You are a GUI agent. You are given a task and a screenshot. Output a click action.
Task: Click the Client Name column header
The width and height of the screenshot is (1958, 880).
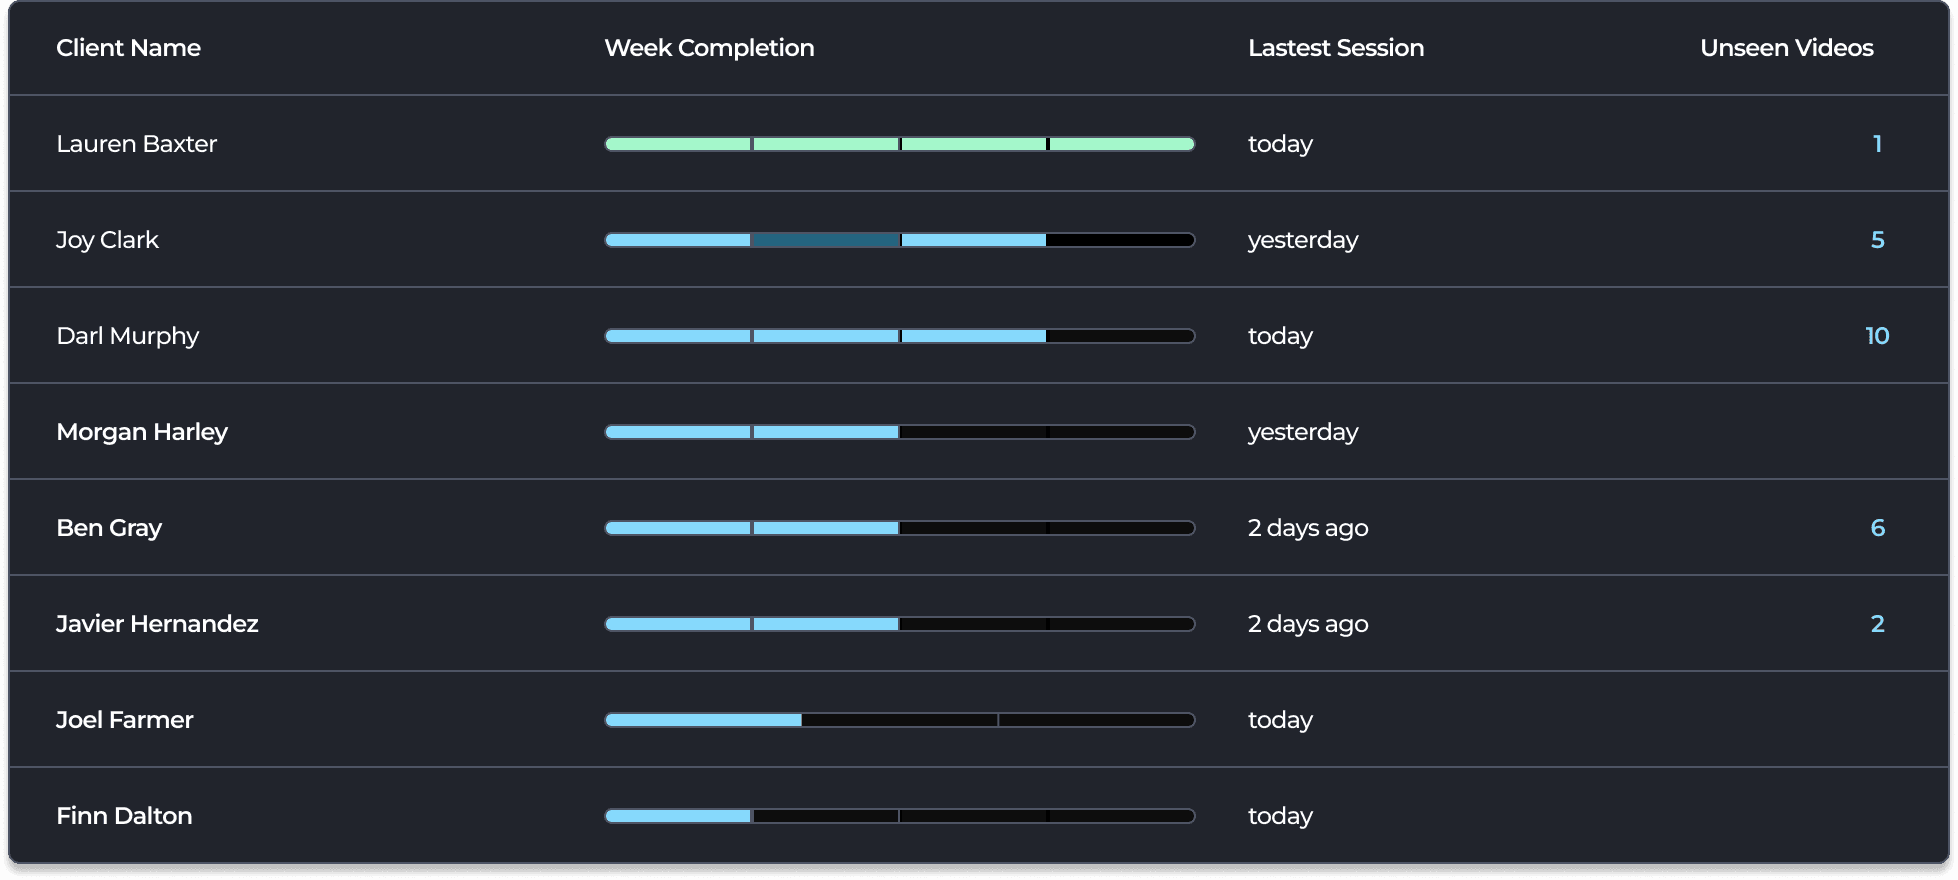pos(128,48)
